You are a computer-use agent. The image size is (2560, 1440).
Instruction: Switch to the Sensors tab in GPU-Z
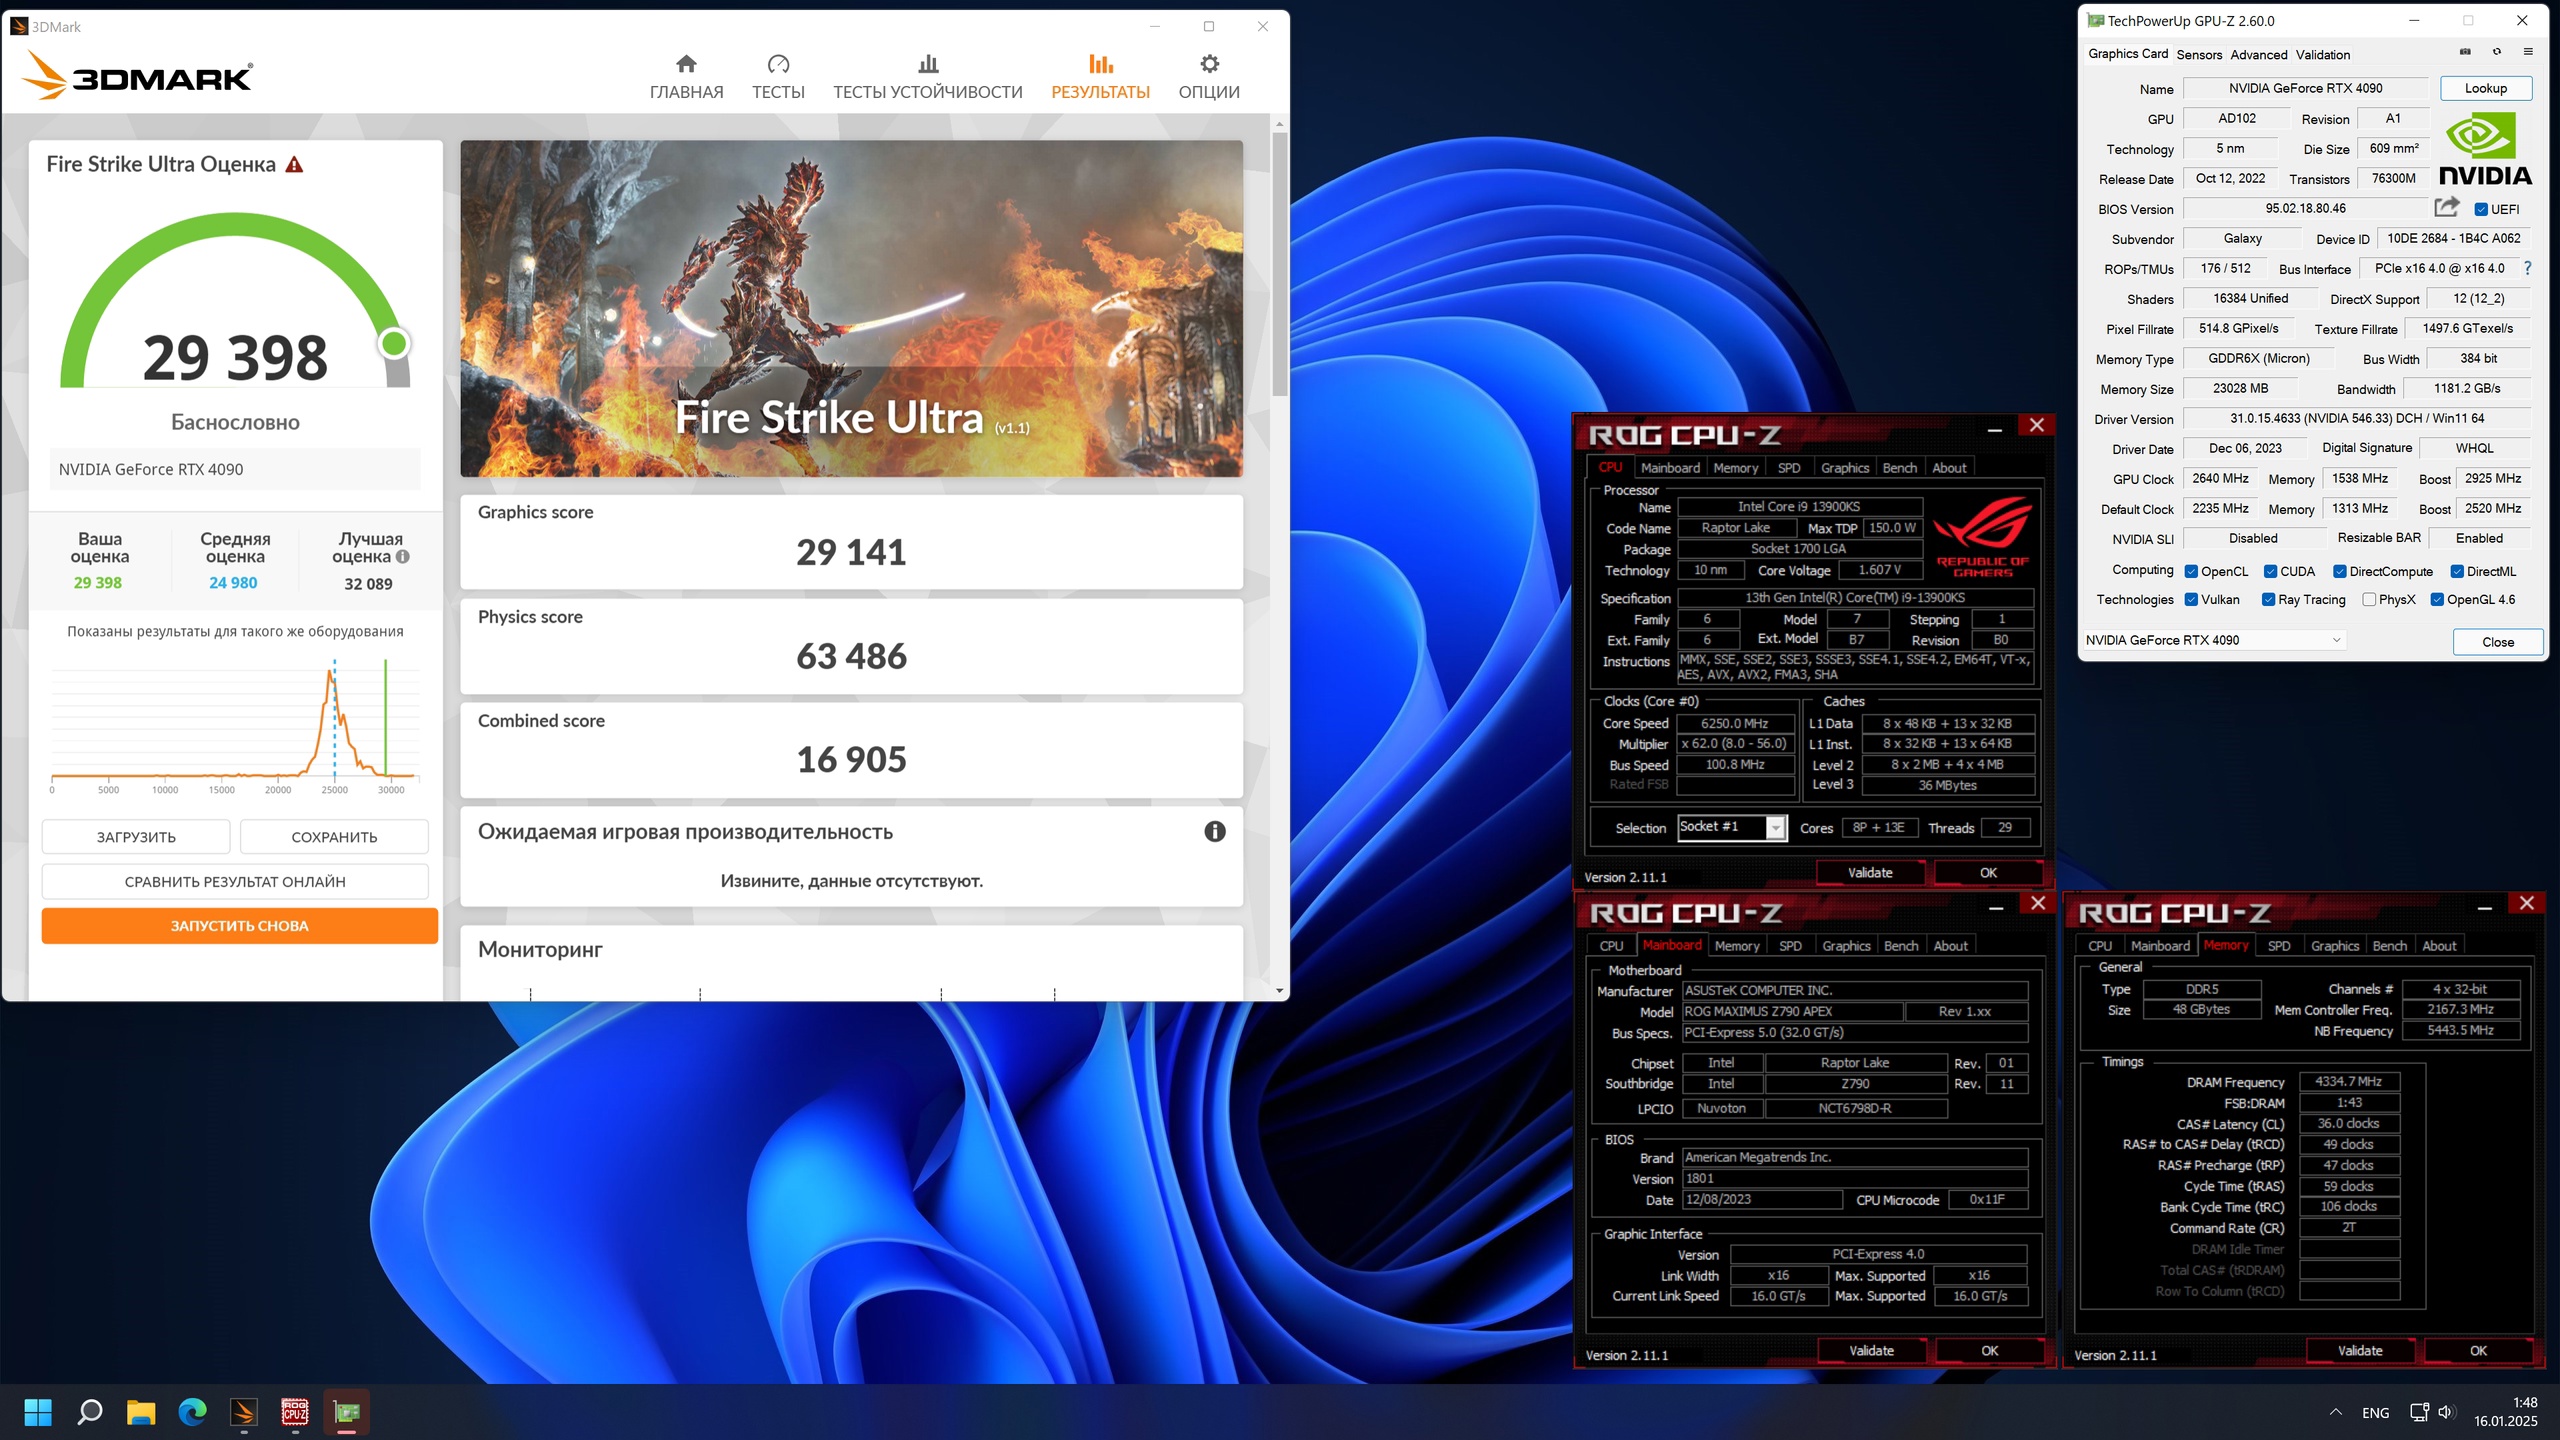pos(2199,55)
